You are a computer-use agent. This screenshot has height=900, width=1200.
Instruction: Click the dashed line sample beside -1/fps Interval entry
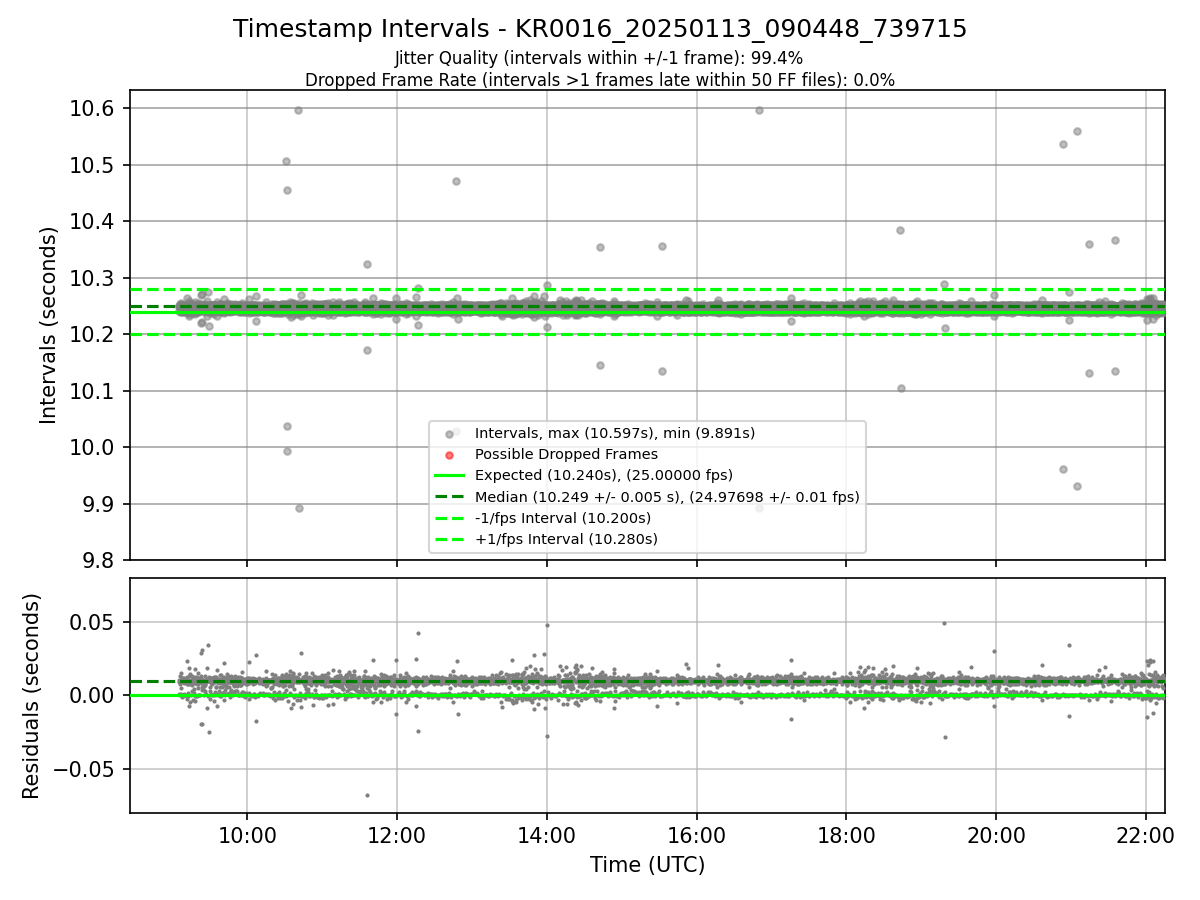pos(449,518)
